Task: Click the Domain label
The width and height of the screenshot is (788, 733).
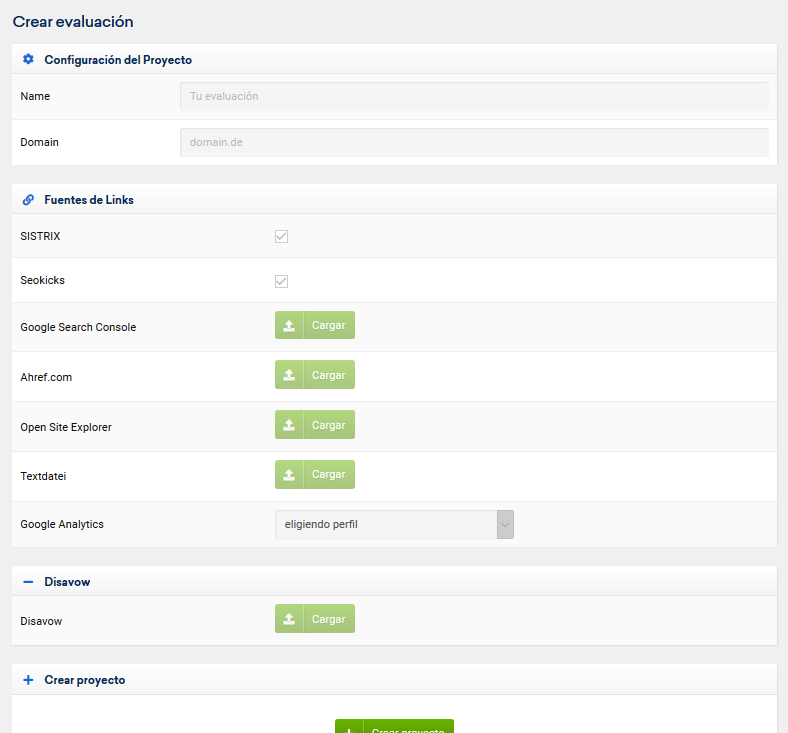Action: point(39,142)
